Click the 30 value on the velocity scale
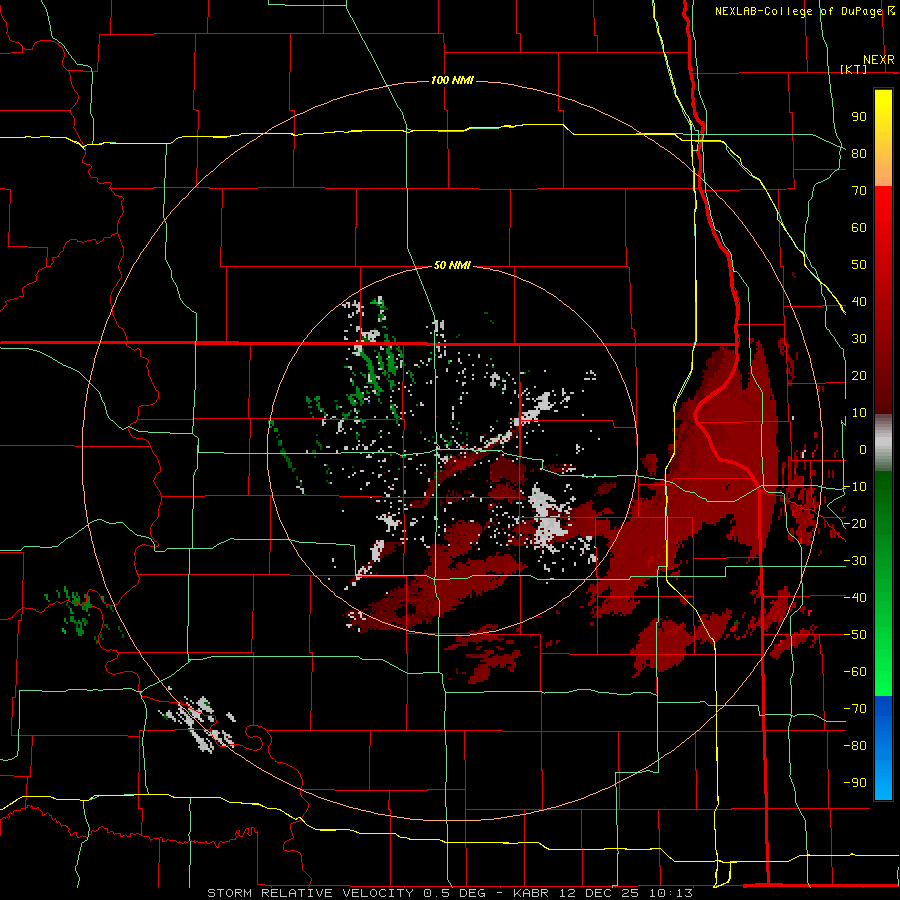 click(859, 339)
